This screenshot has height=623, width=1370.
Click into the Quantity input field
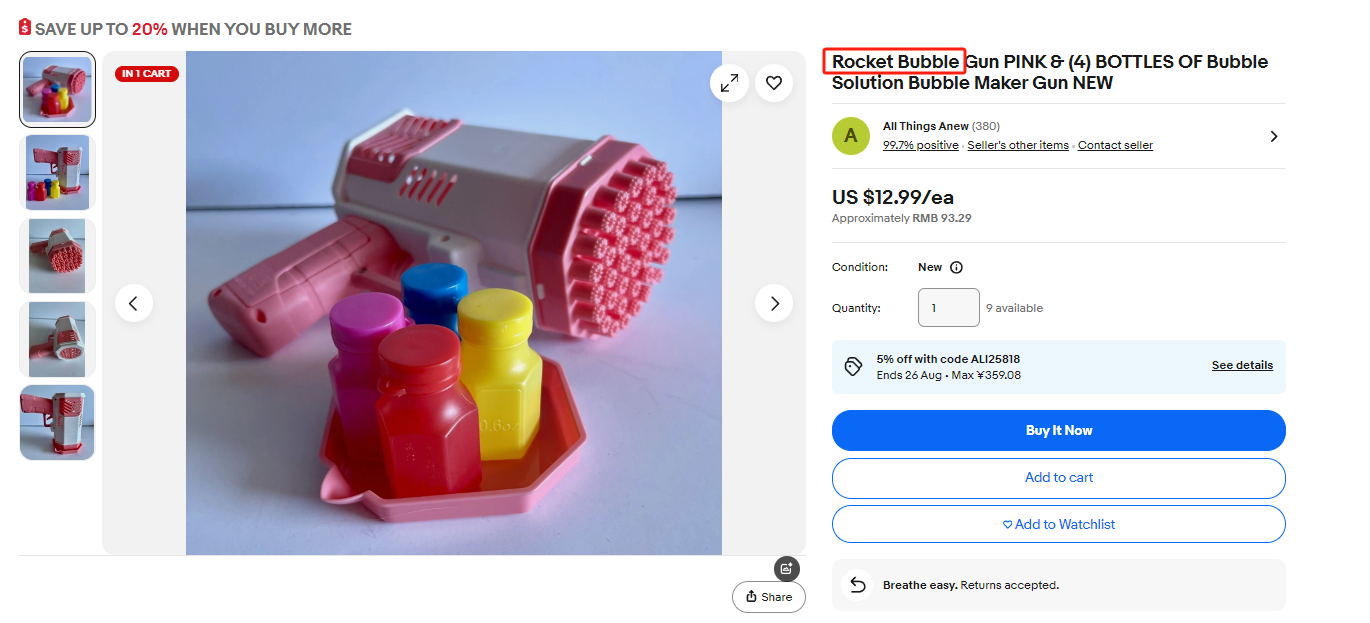949,308
